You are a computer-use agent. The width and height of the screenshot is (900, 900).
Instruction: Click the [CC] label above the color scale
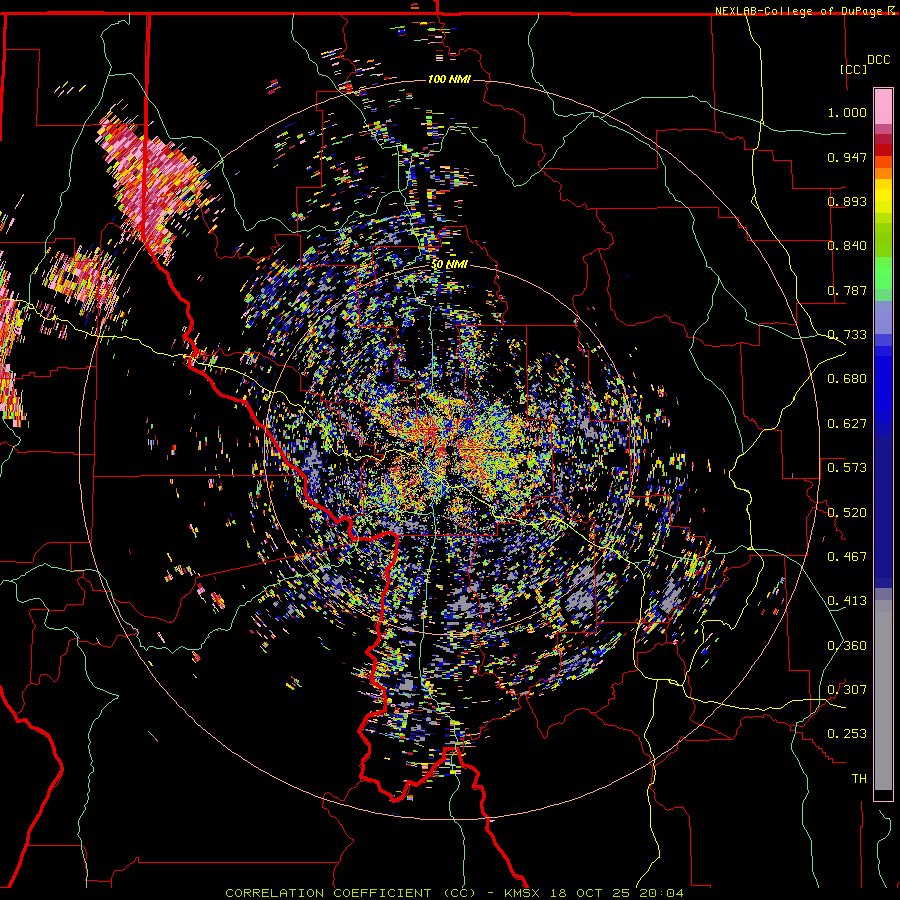coord(854,69)
